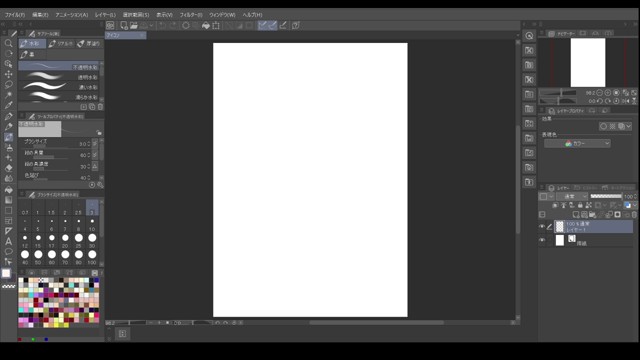Select the Pen tool
This screenshot has height=360, width=640.
point(8,116)
